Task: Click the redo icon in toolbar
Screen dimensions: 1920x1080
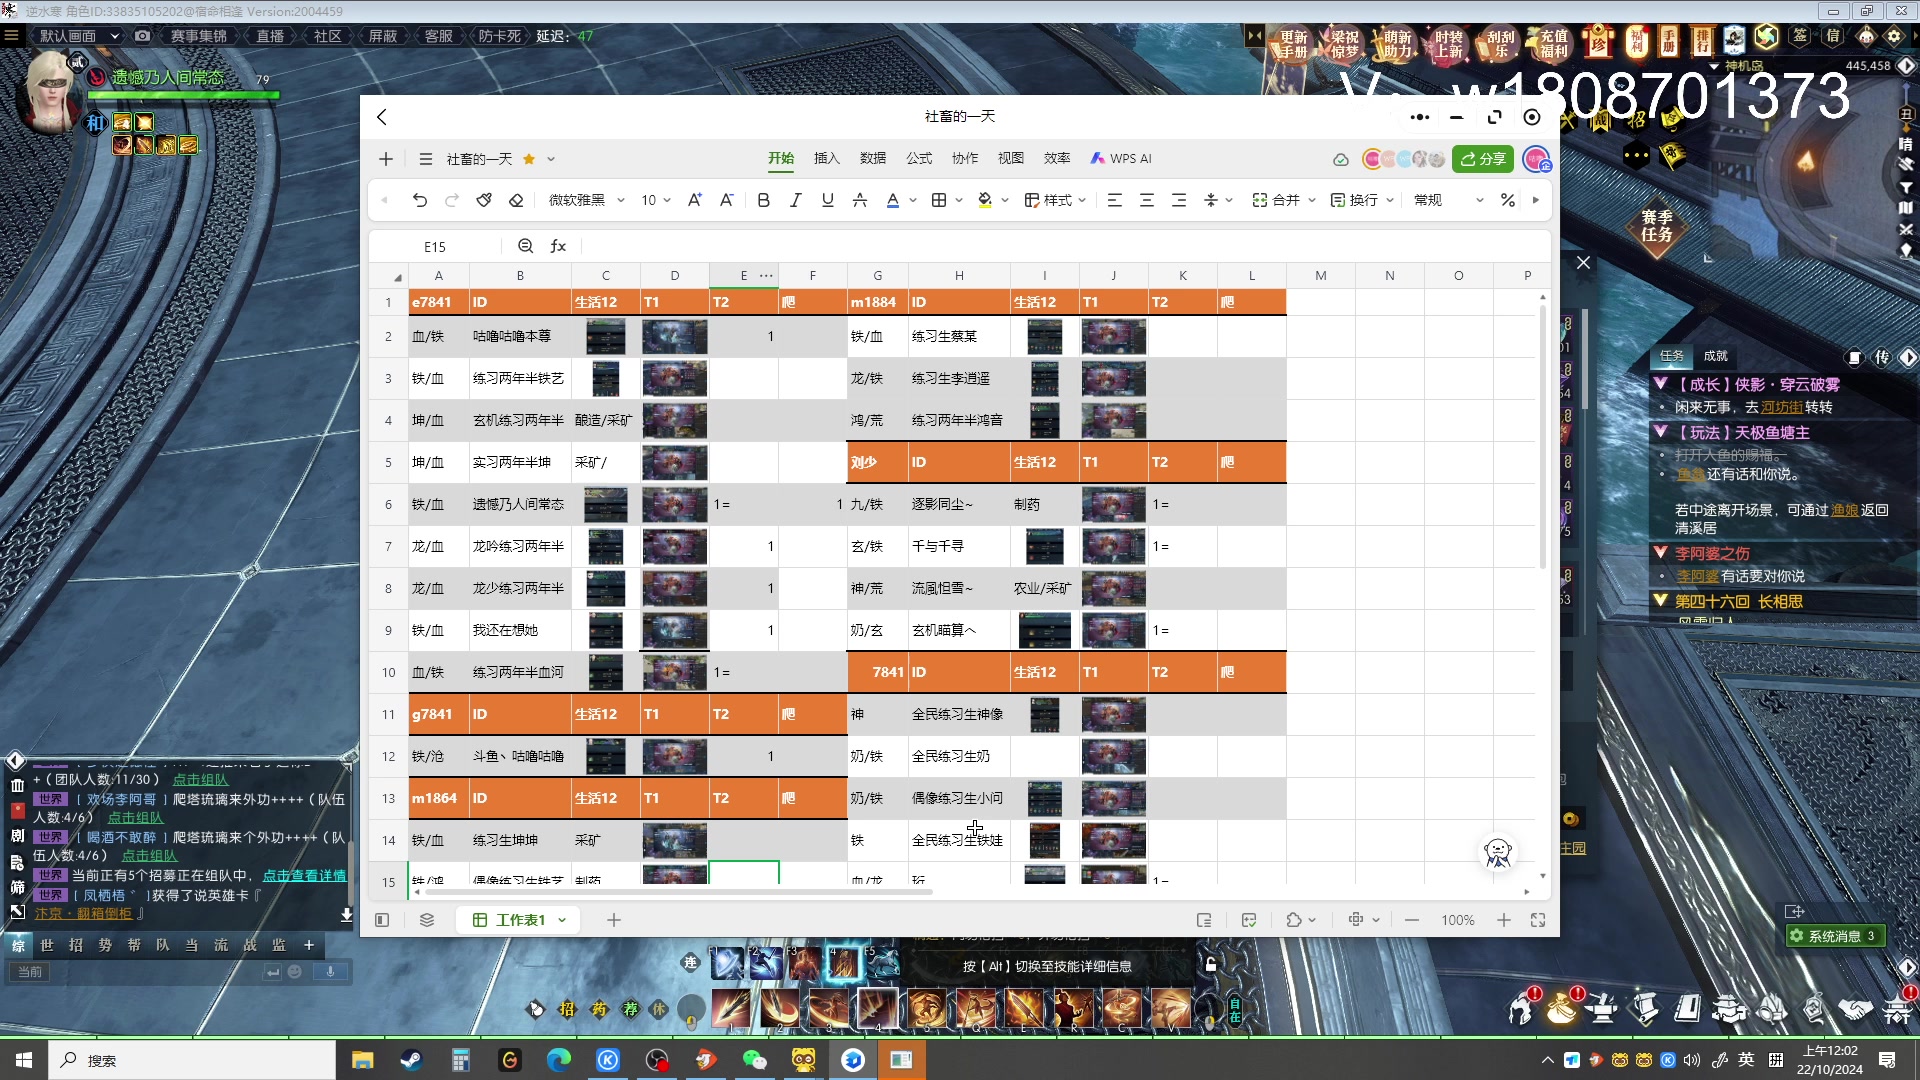Action: point(452,200)
